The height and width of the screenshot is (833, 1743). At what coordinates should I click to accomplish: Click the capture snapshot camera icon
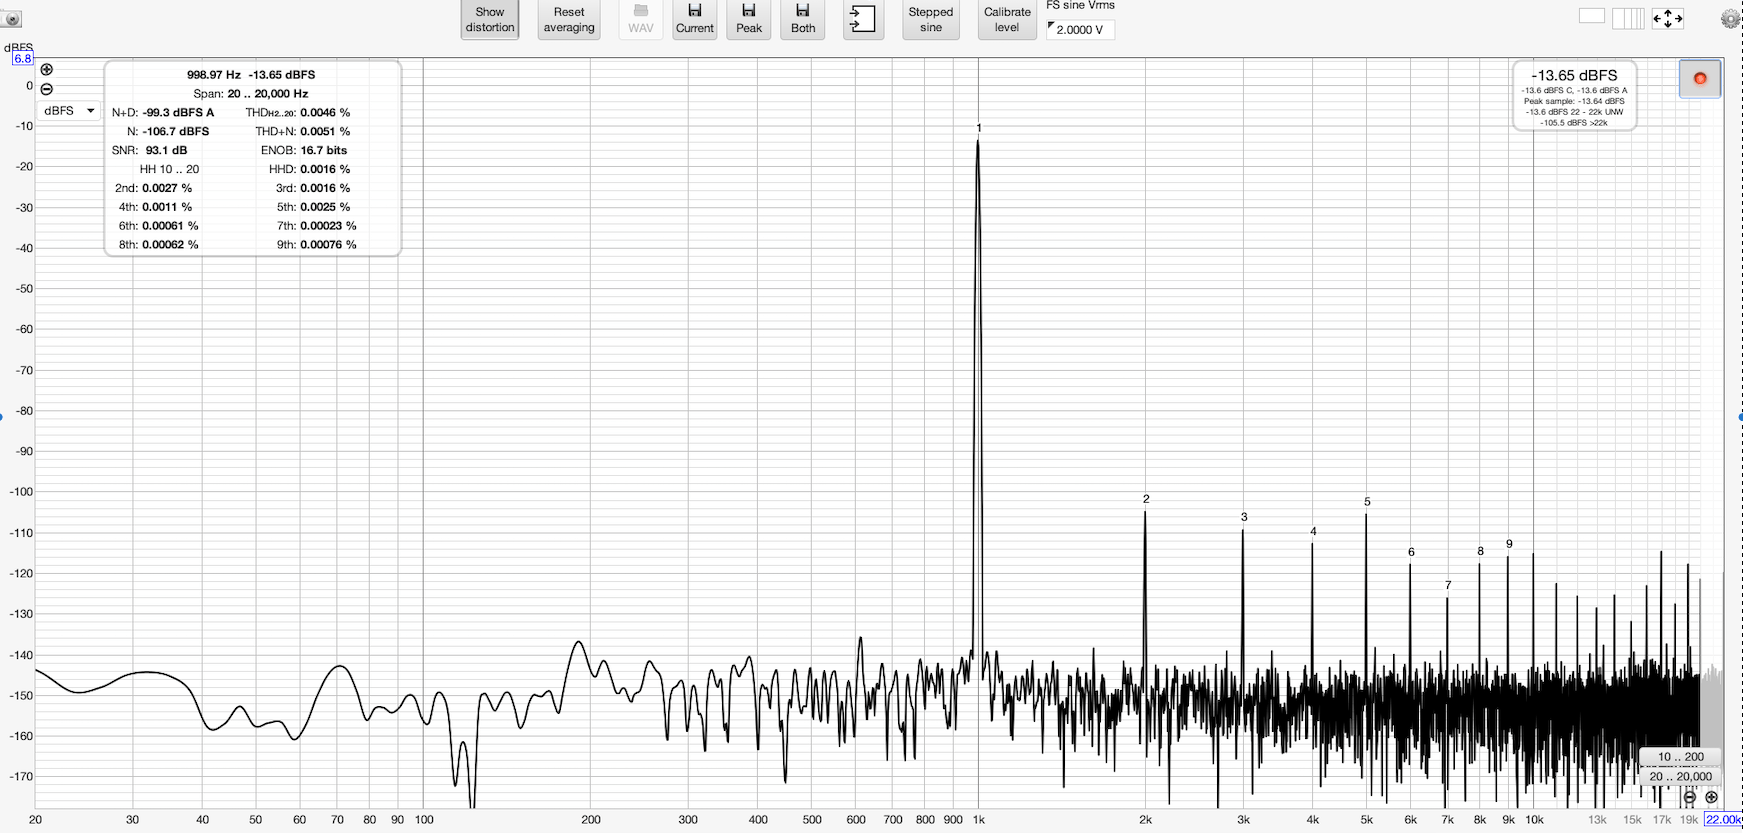[x=12, y=19]
